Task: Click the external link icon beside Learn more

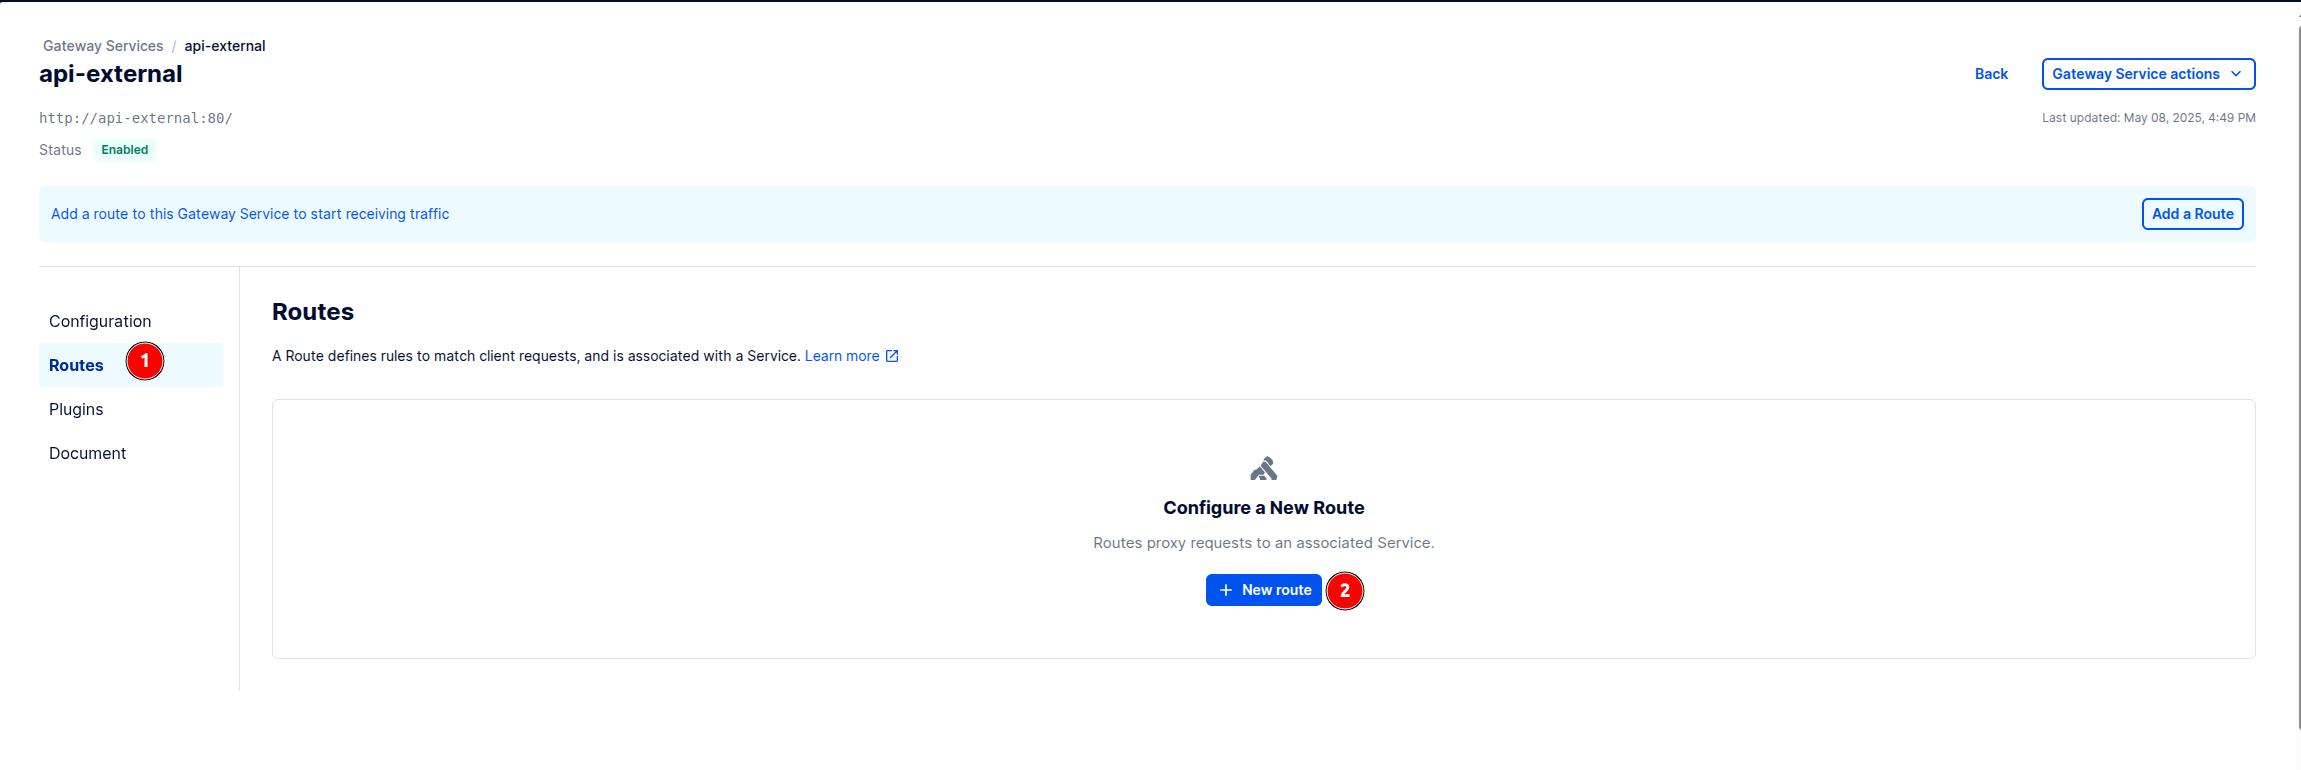Action: point(892,356)
